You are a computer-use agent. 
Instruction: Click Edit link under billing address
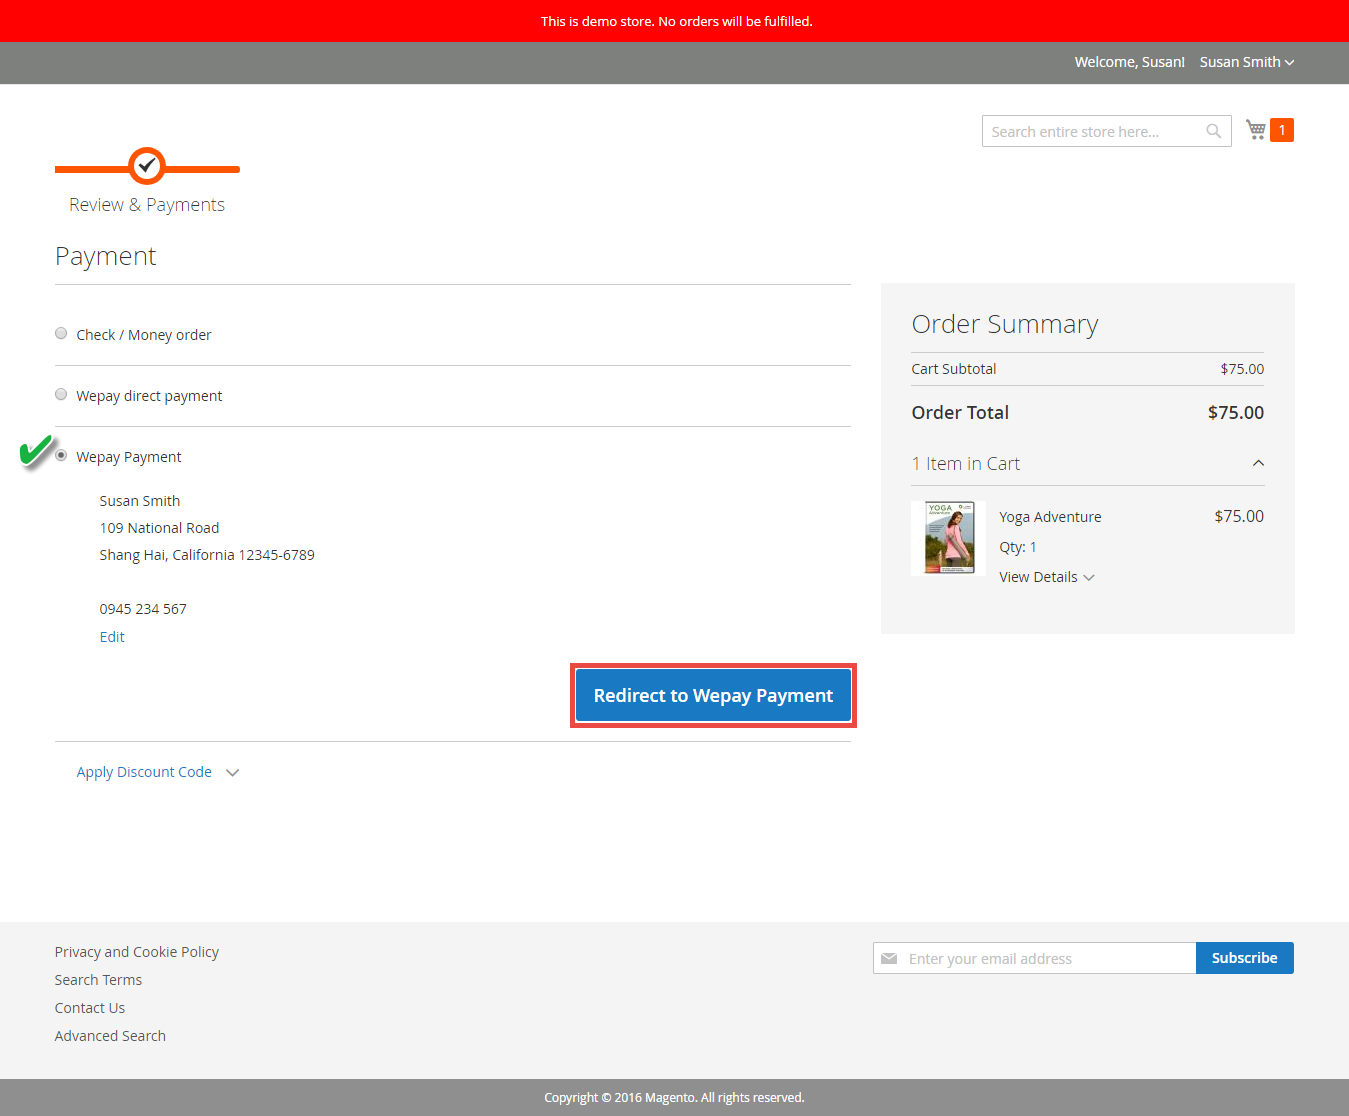[x=112, y=637]
